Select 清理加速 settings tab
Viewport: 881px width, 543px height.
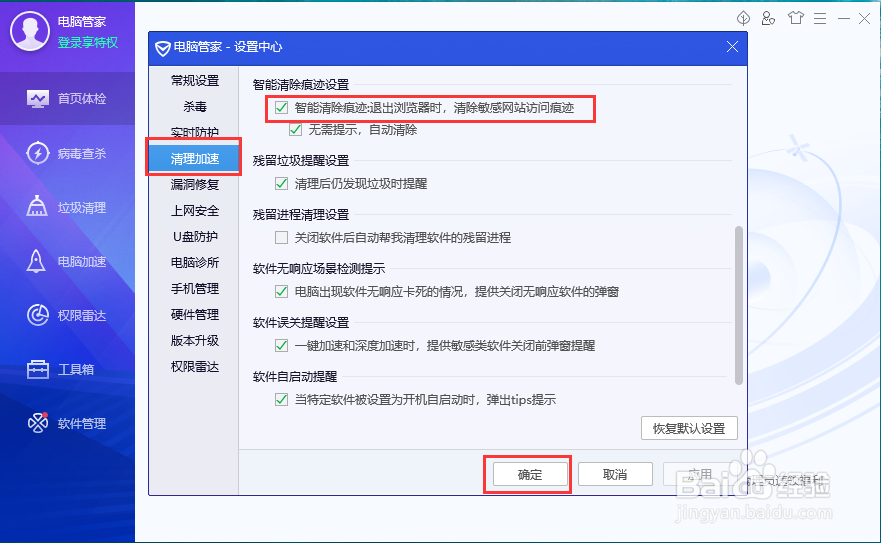pos(194,159)
